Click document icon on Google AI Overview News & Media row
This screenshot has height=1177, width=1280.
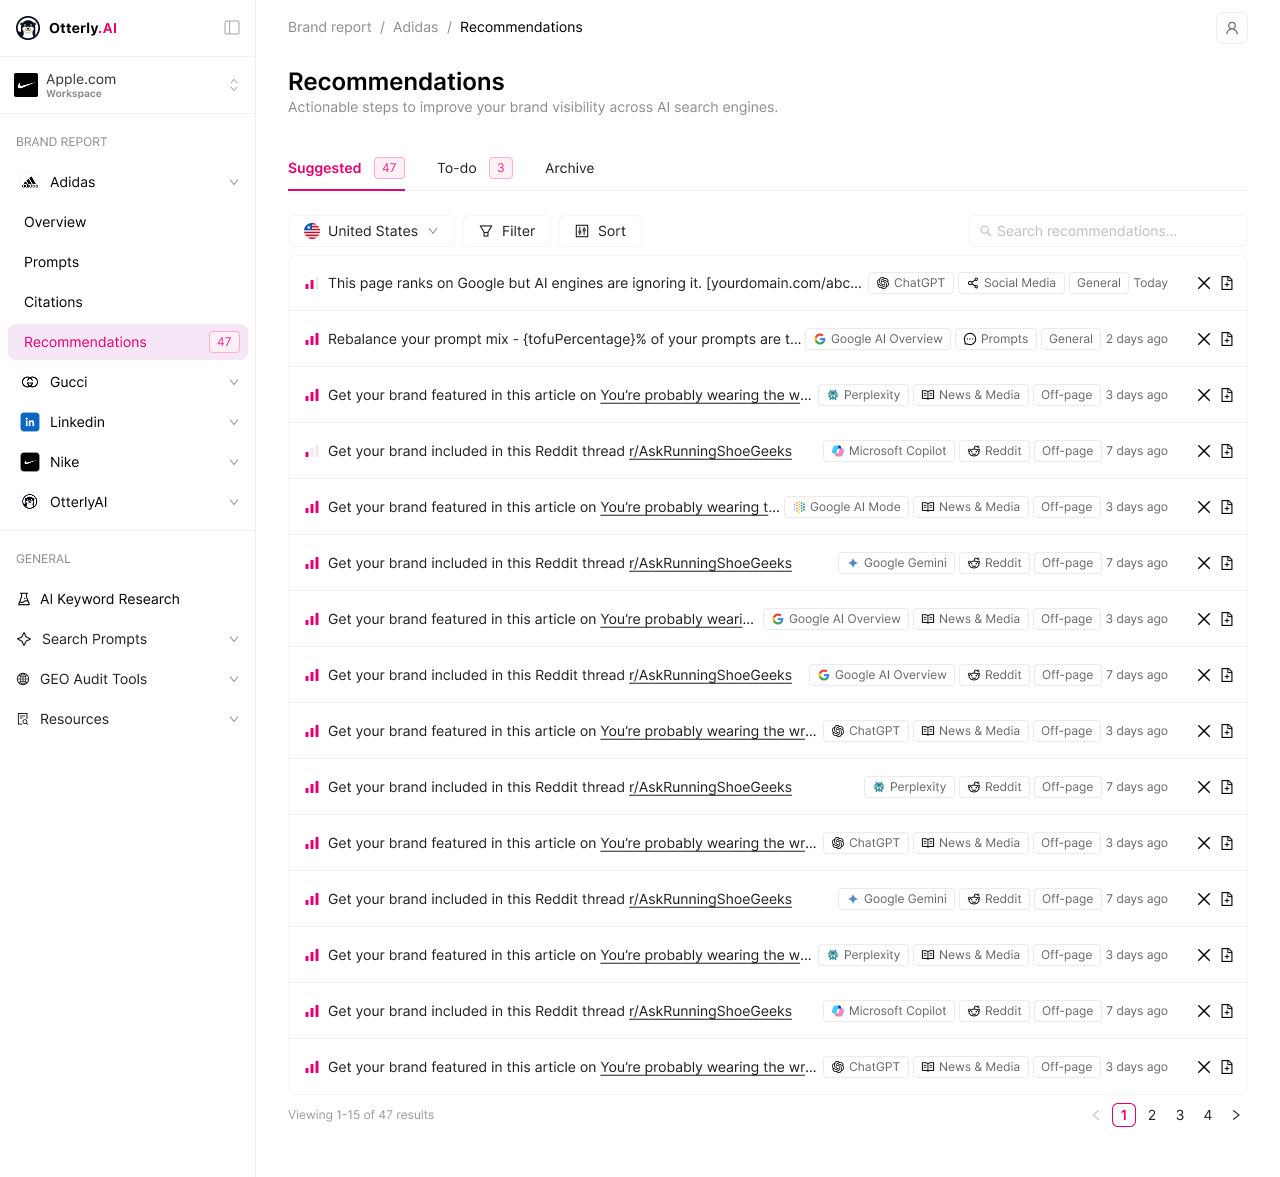coord(1227,619)
